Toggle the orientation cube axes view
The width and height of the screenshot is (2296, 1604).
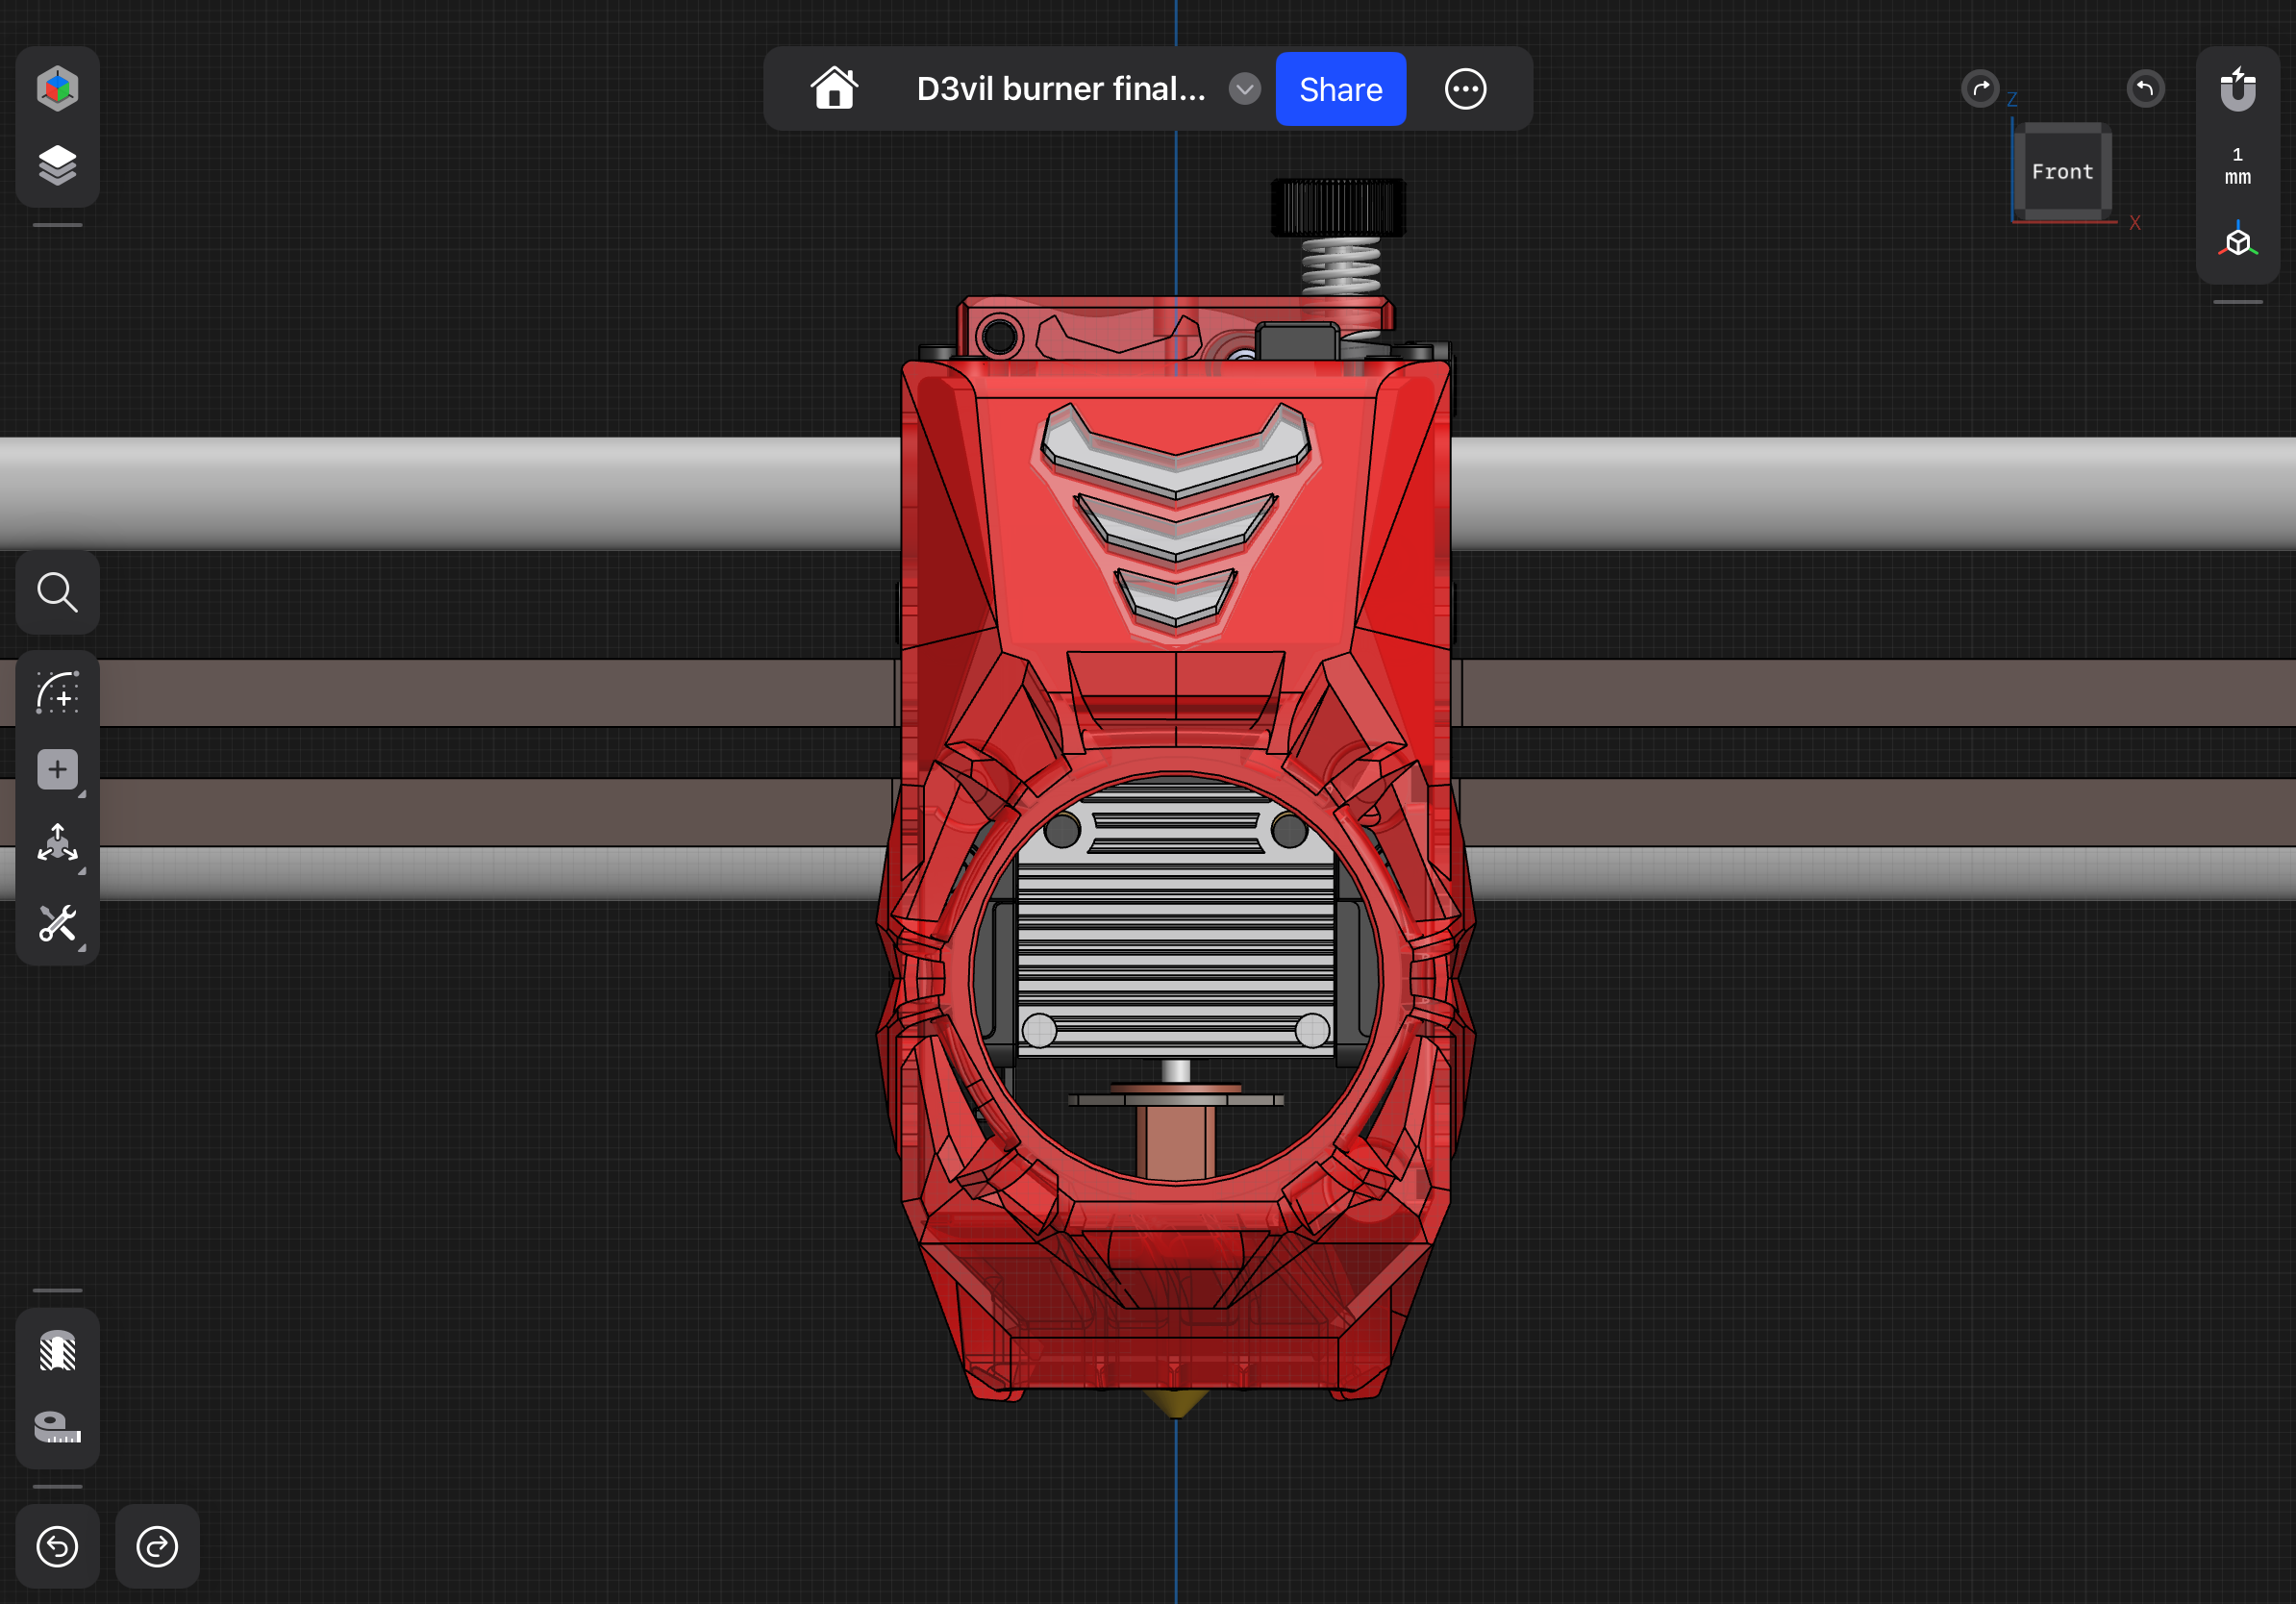tap(2237, 241)
